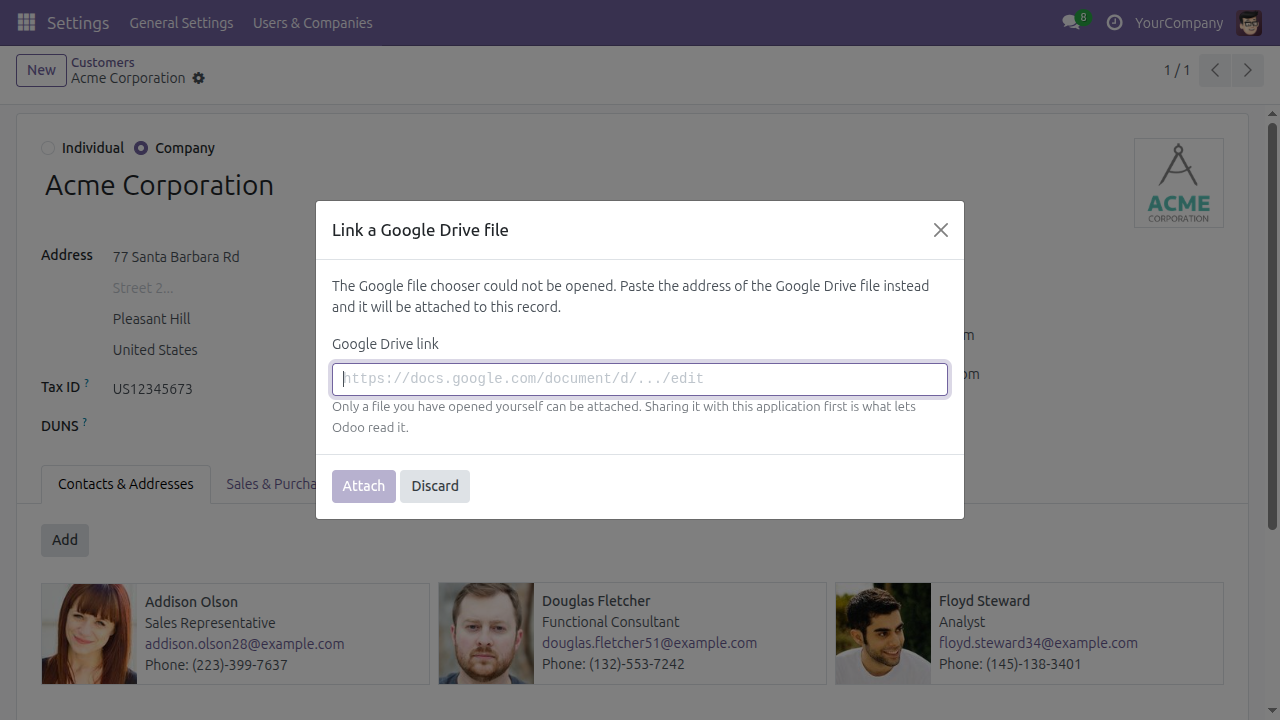Click the Google Drive link input field
The width and height of the screenshot is (1280, 720).
pos(640,379)
